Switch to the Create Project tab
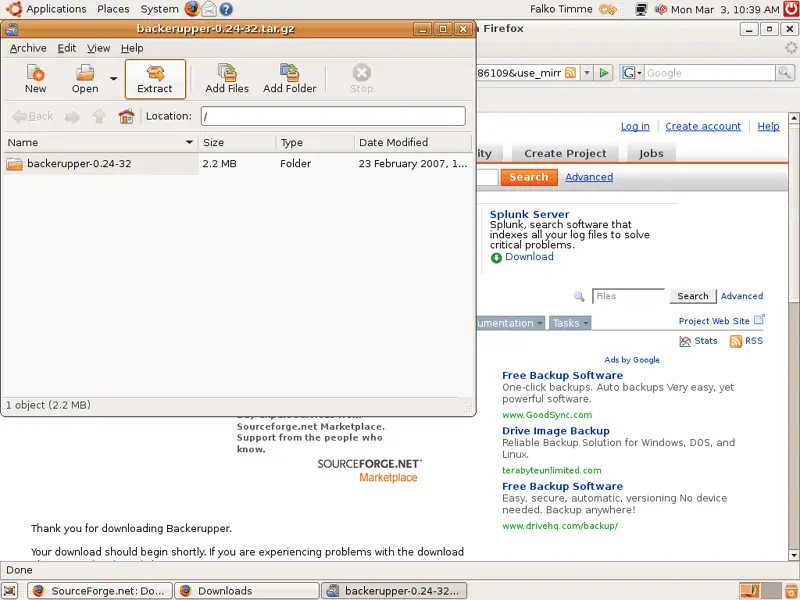The image size is (800, 600). 565,154
